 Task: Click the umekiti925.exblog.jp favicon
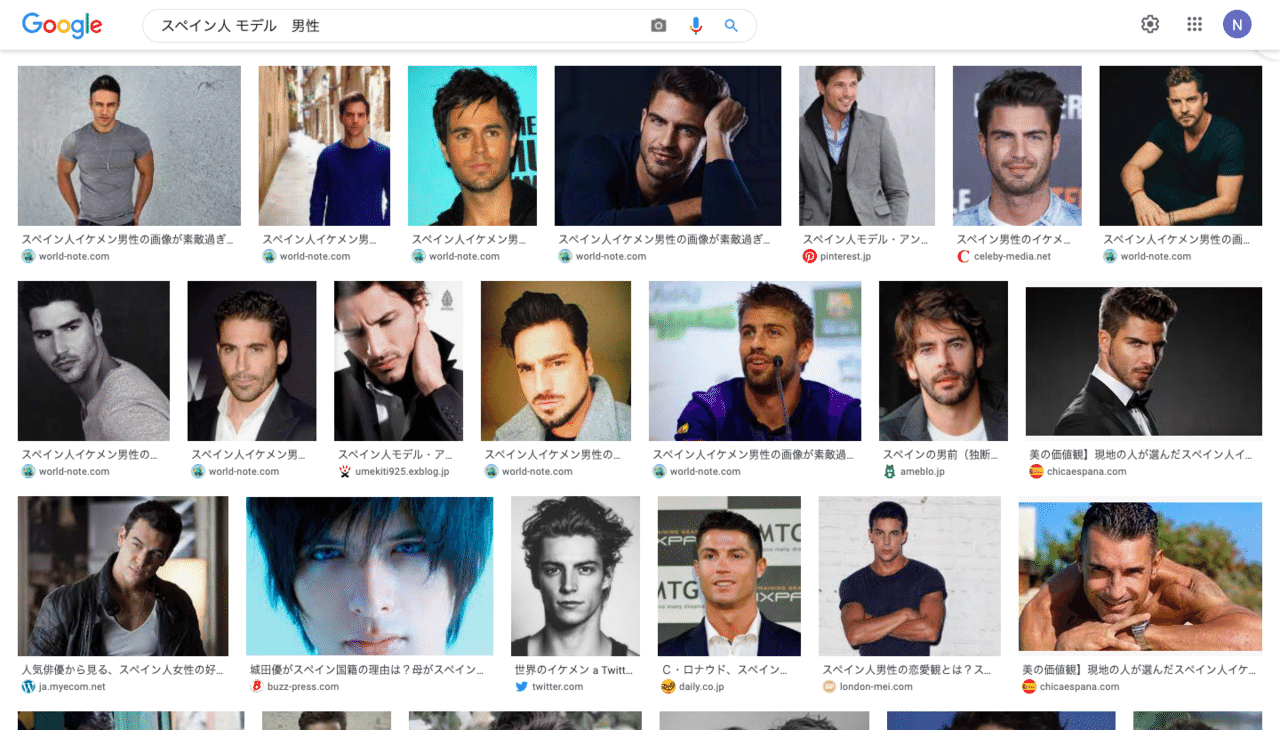[344, 471]
